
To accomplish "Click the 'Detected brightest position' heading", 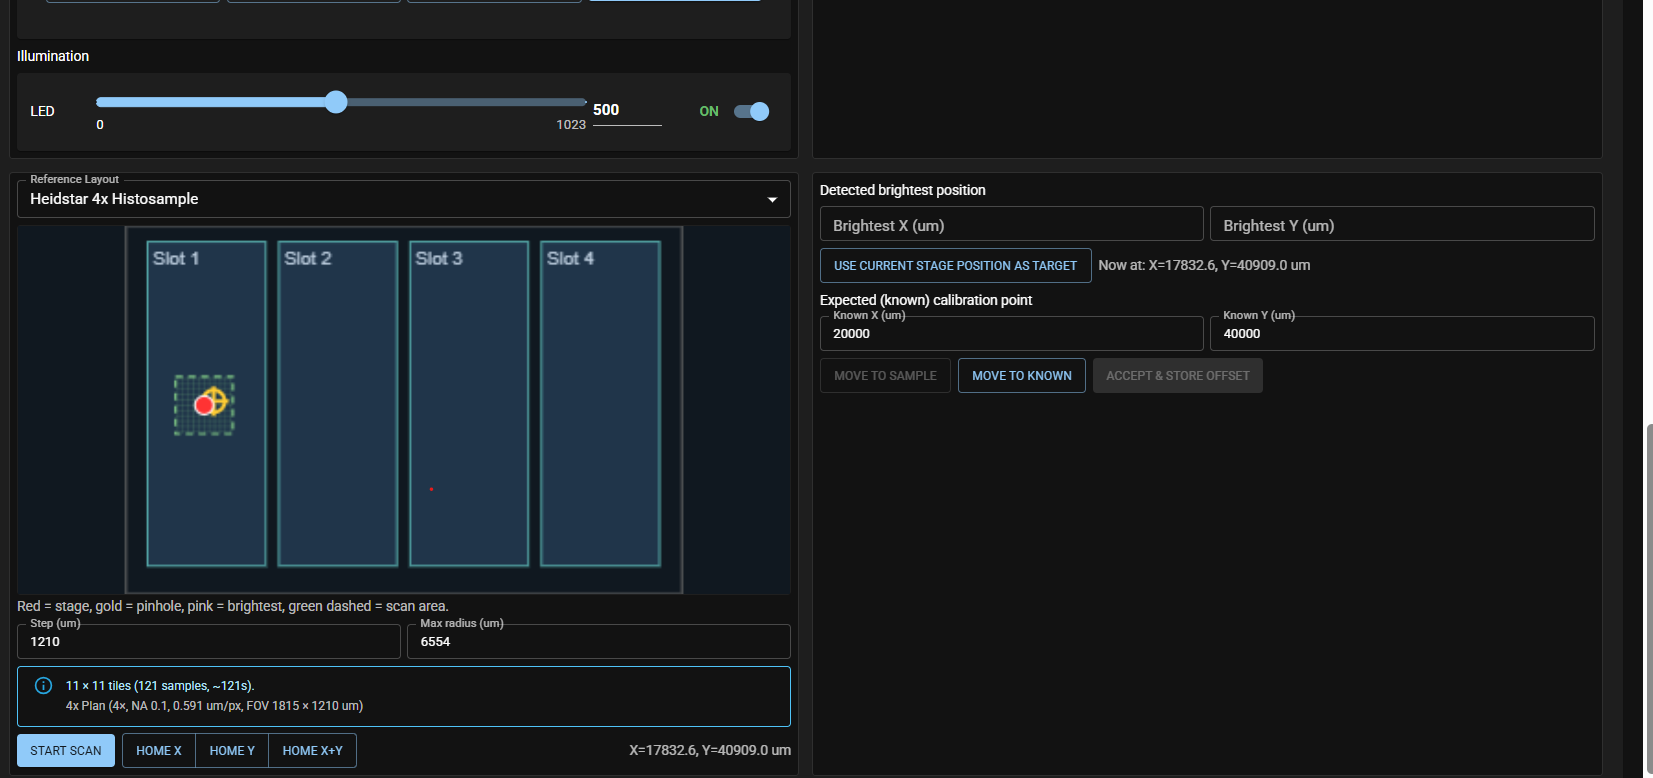I will [903, 190].
